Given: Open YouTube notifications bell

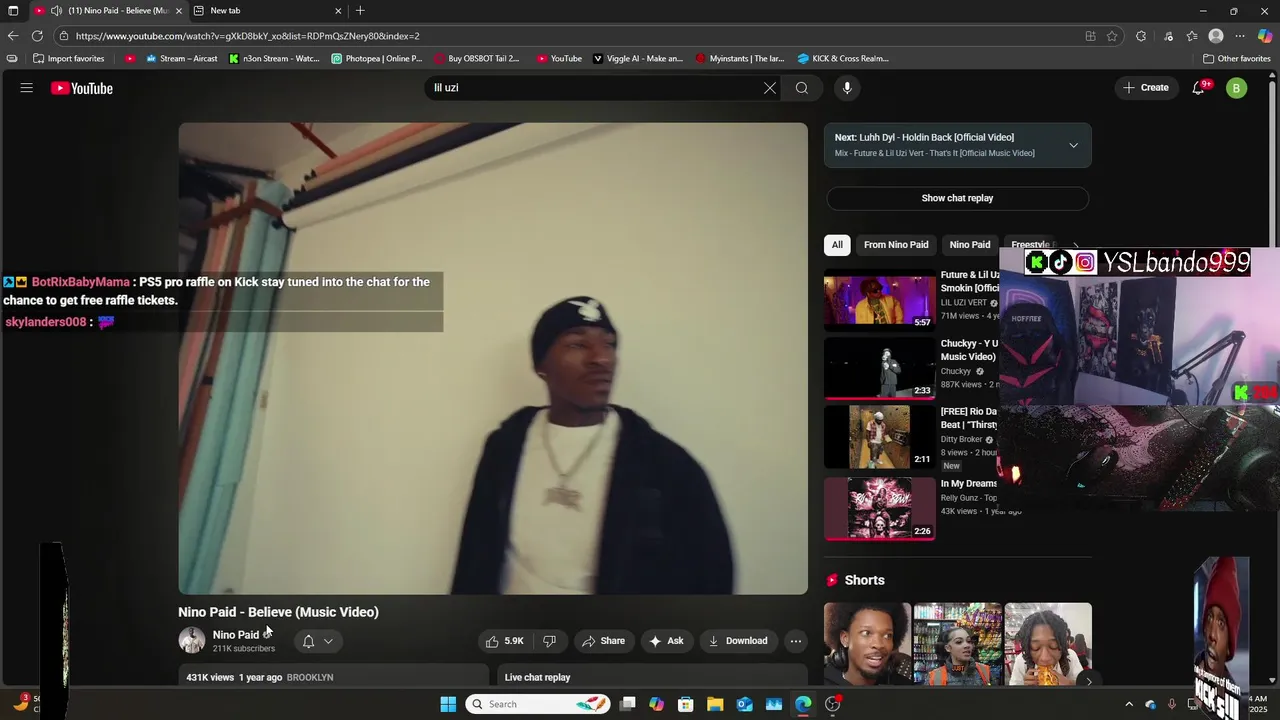Looking at the screenshot, I should pos(1199,88).
